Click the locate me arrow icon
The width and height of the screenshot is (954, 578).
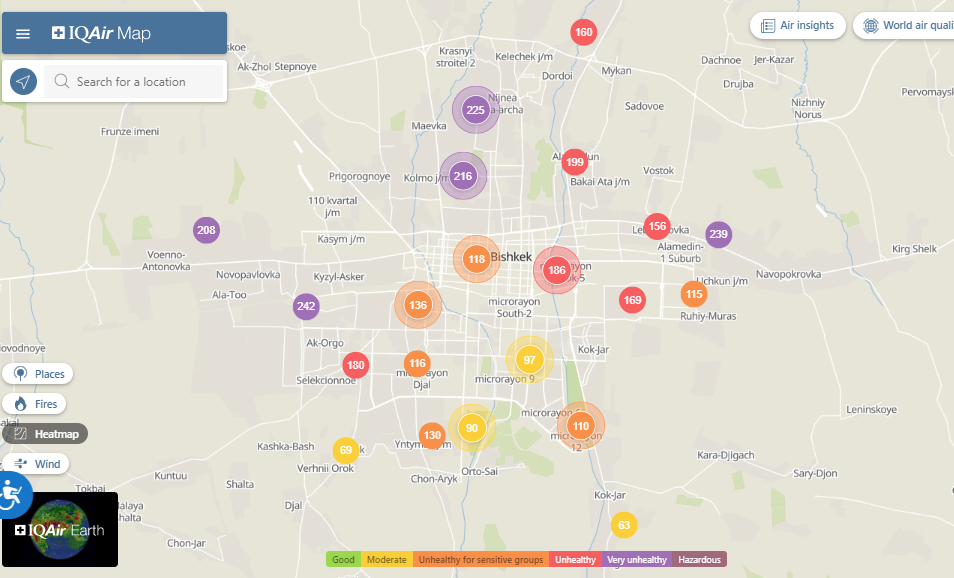point(24,82)
